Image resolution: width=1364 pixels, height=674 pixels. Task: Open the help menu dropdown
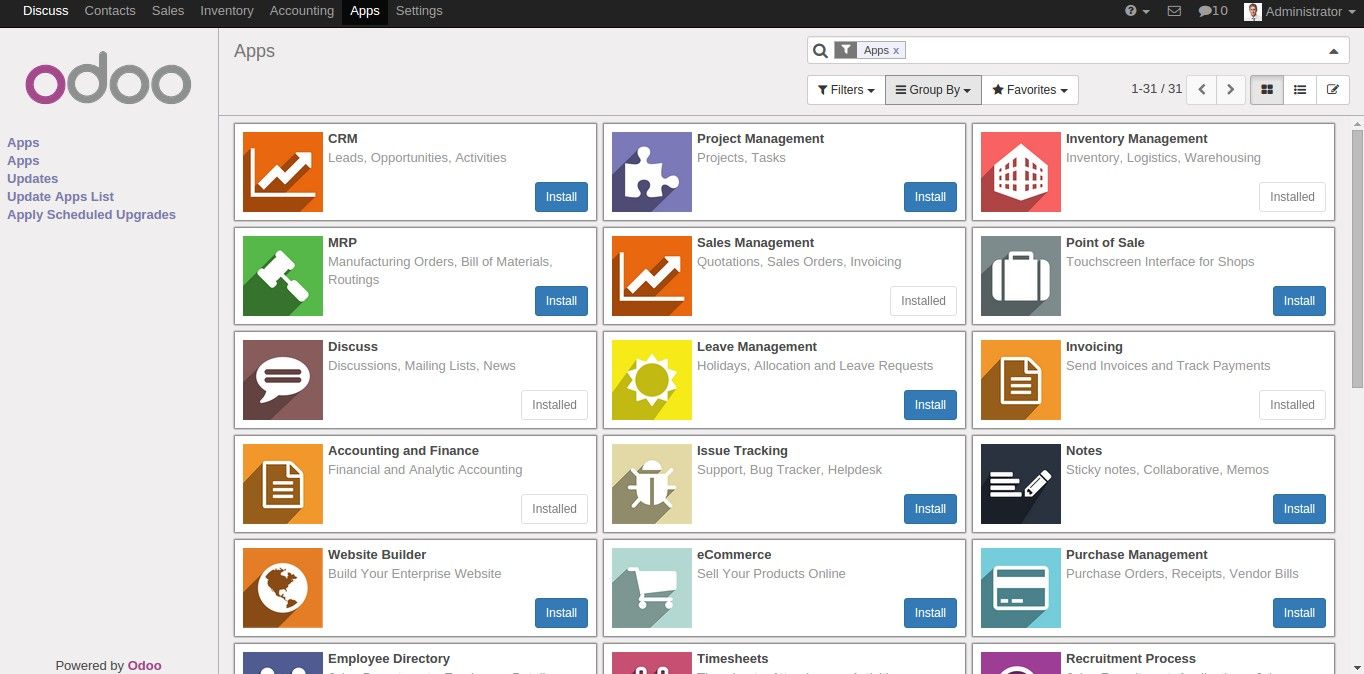(1137, 11)
